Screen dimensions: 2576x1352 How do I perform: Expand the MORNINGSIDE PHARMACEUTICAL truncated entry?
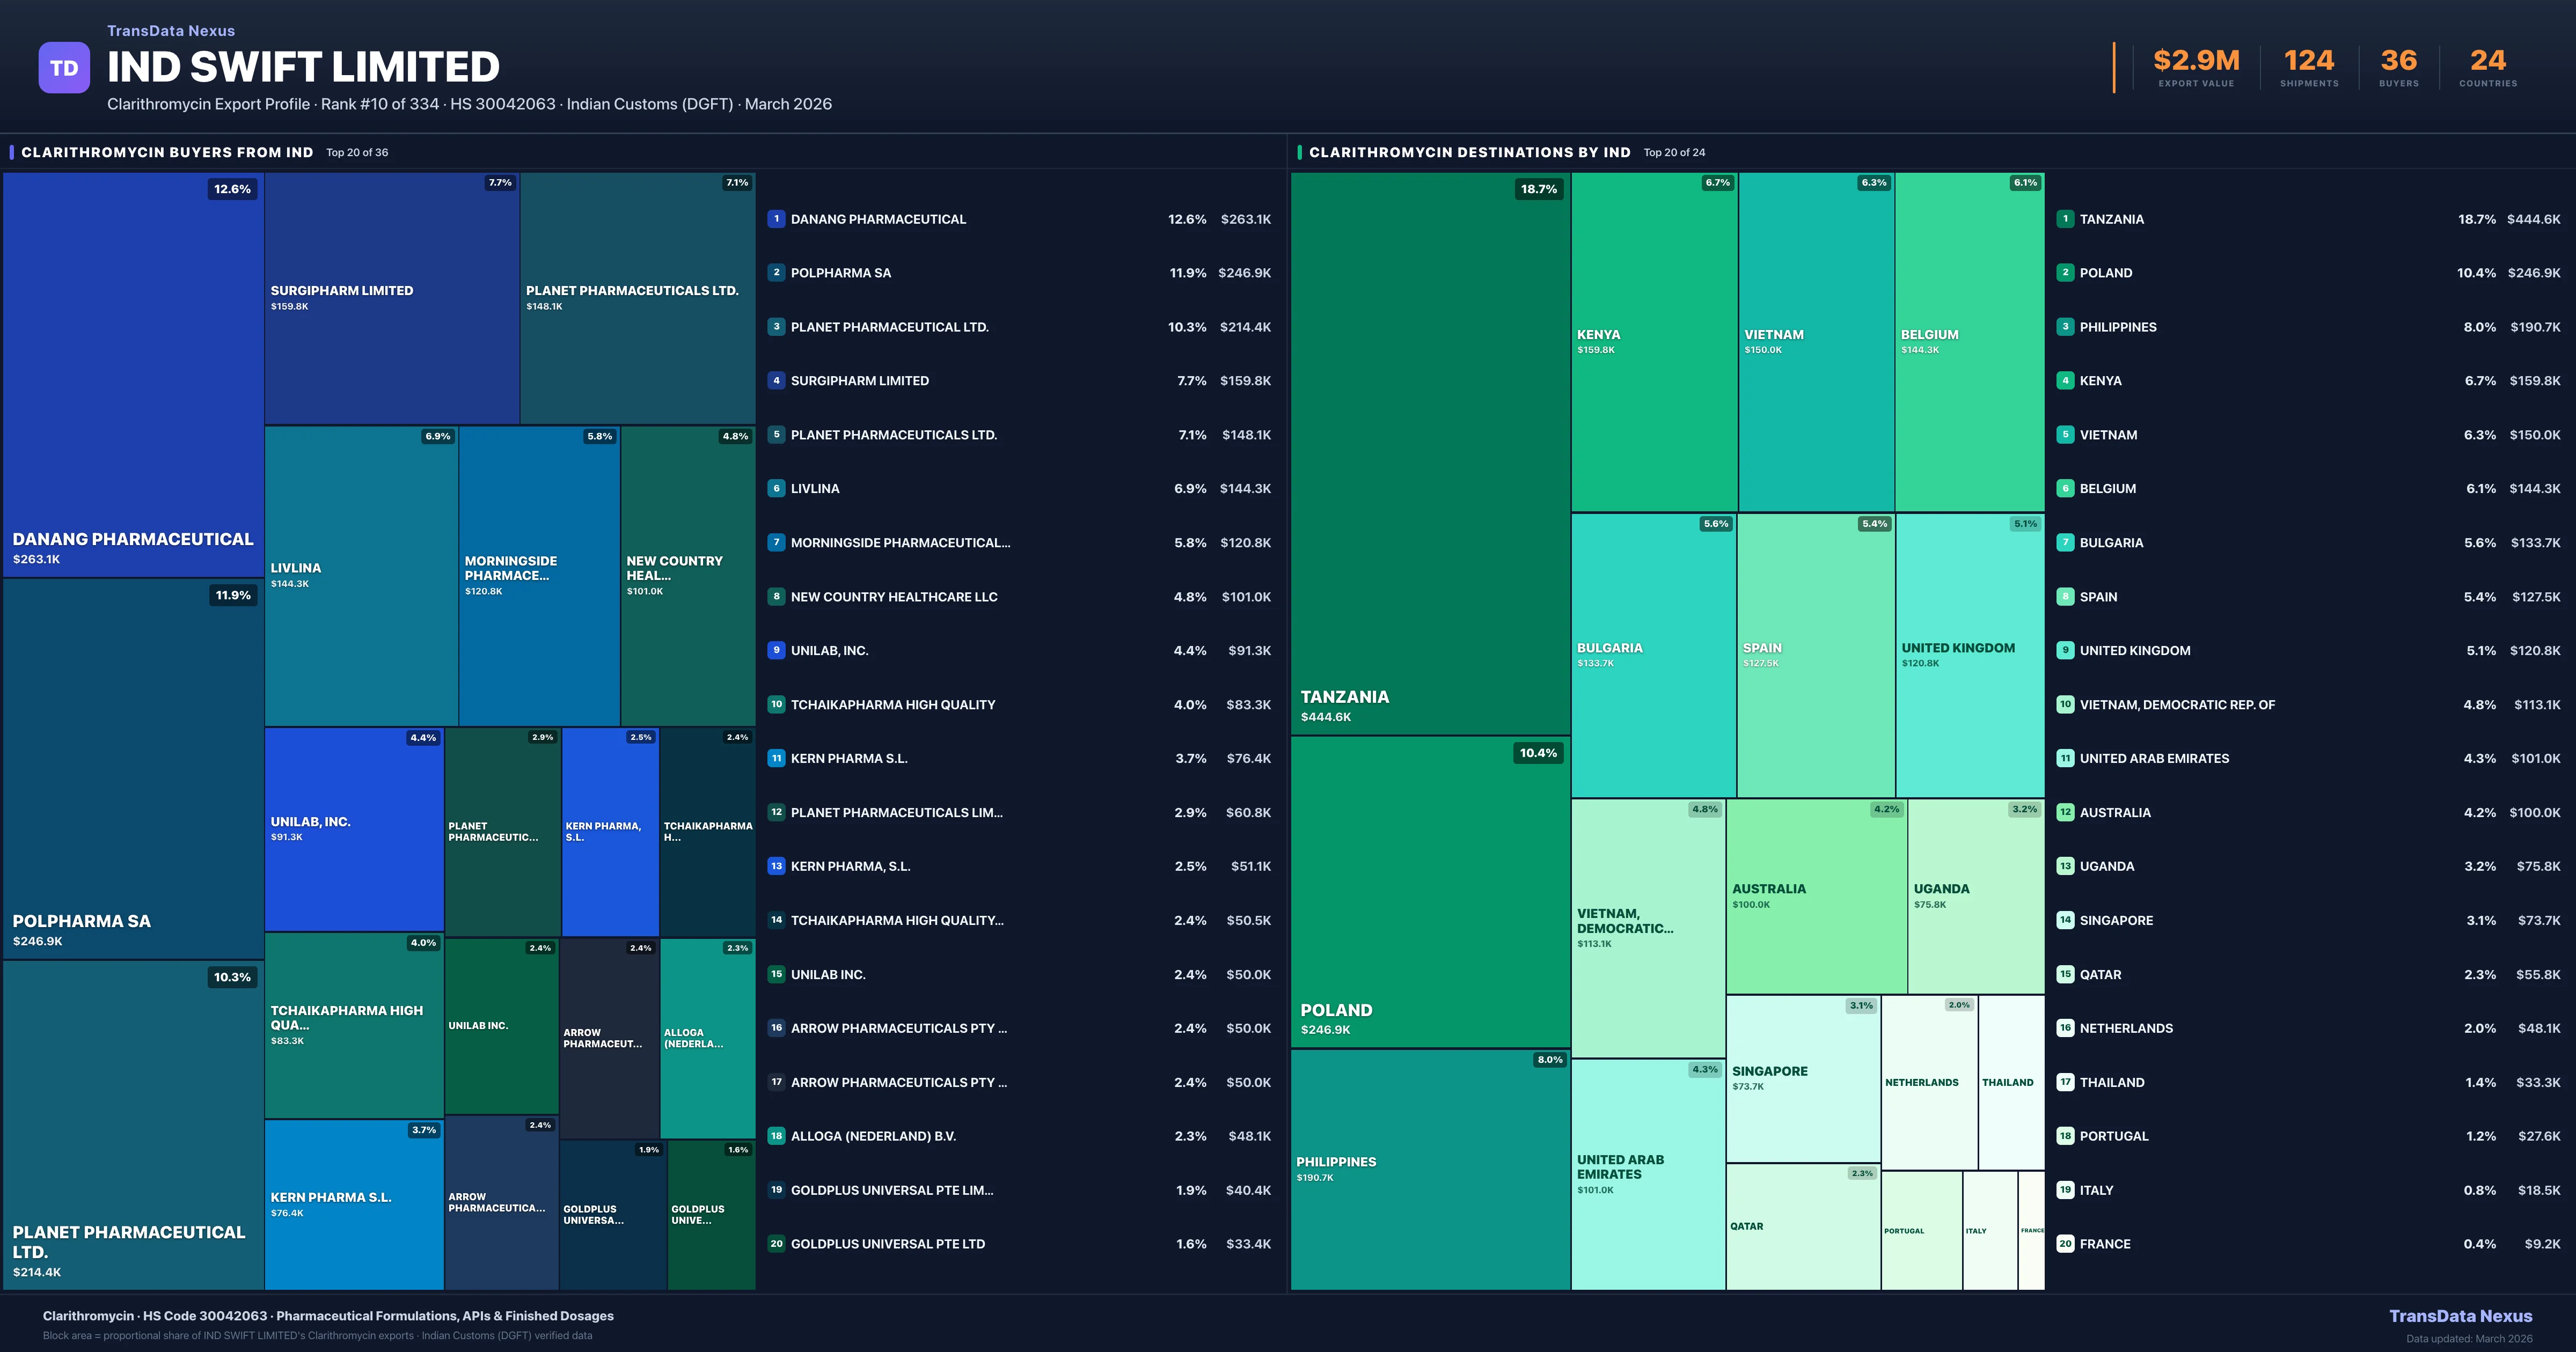(x=900, y=543)
